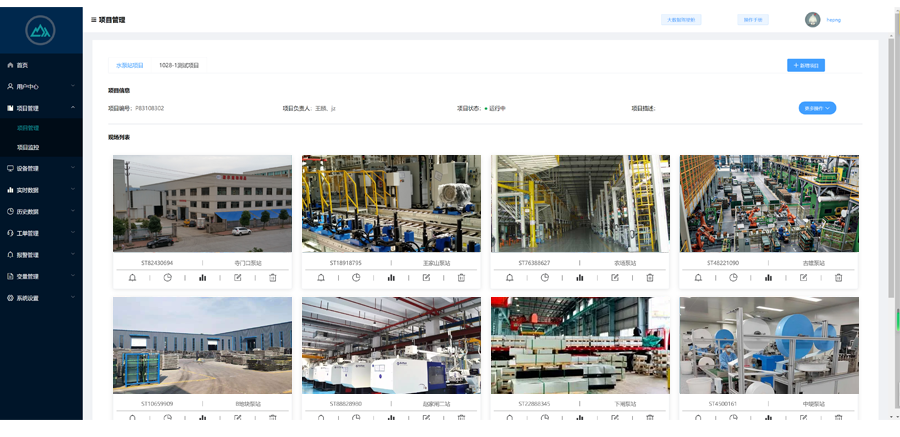Open the ST10659909 site photo thumbnail
Viewport: 900px width, 437px height.
click(x=202, y=346)
